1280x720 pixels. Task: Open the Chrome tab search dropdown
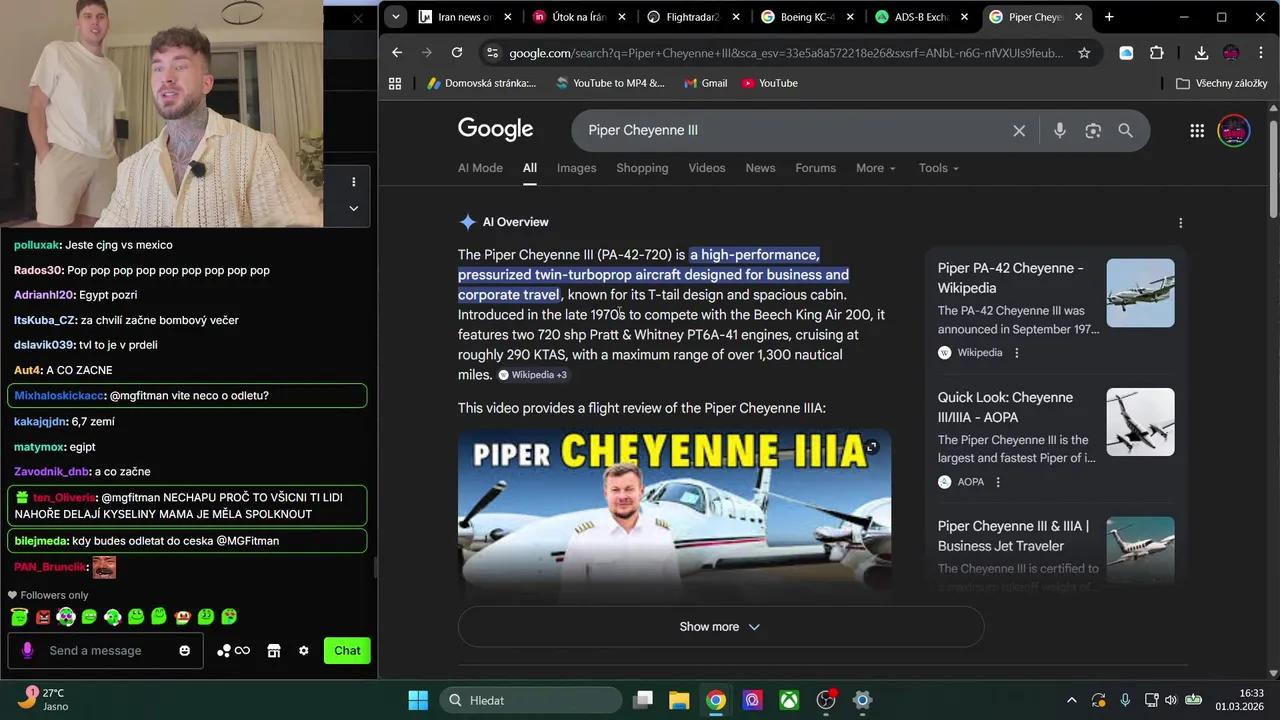[396, 17]
